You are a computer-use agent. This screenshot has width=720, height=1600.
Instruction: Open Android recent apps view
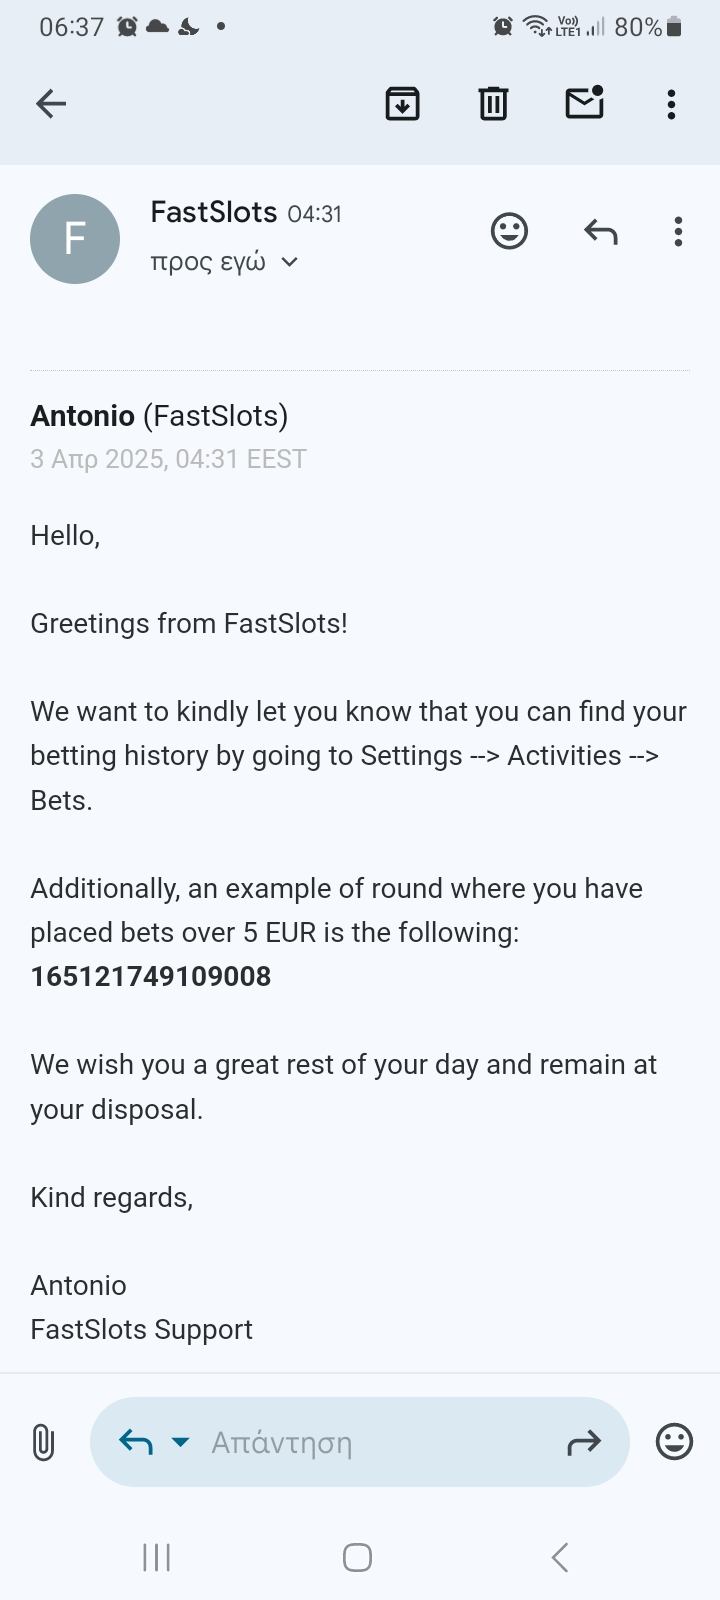point(157,1557)
